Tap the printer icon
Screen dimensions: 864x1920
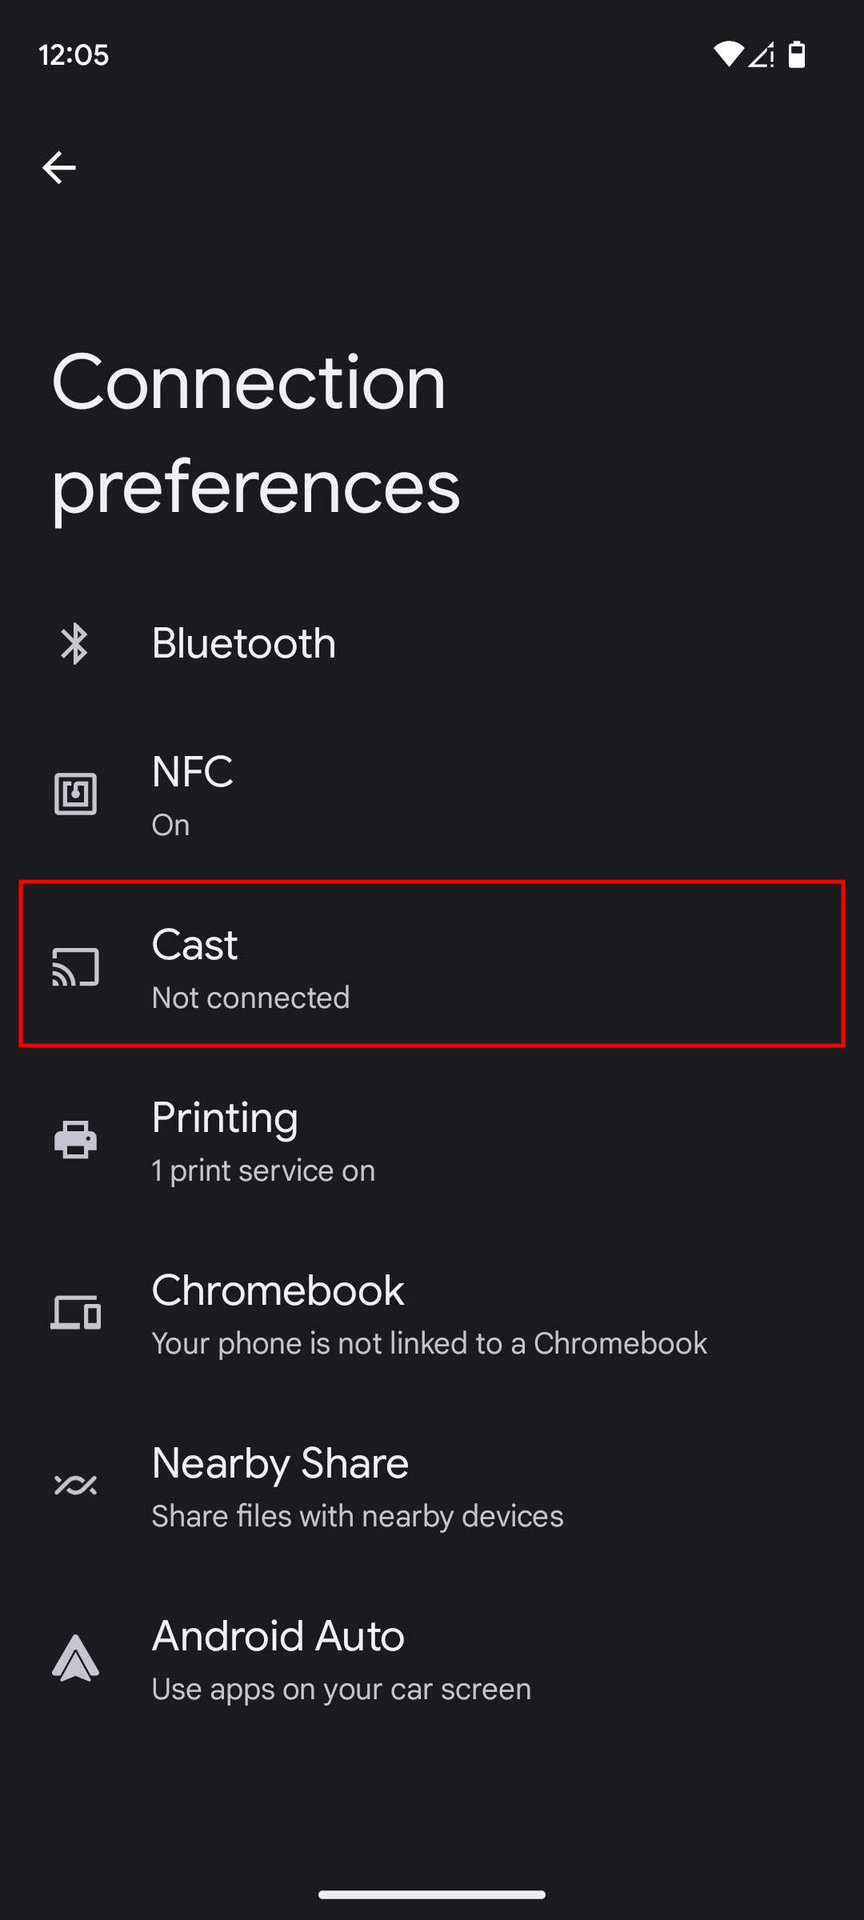75,1140
